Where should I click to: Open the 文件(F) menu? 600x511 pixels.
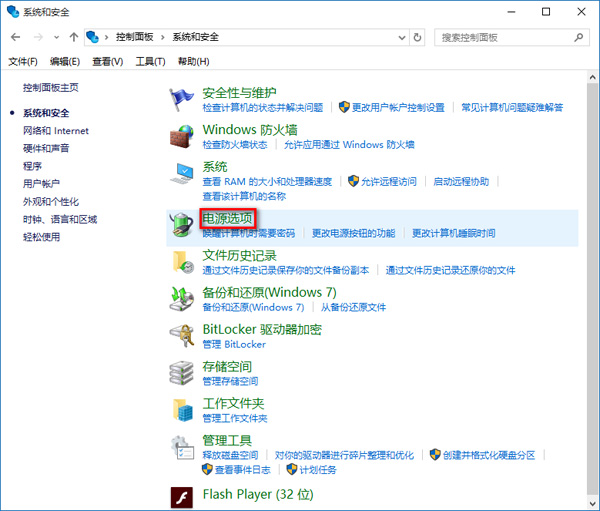click(23, 62)
